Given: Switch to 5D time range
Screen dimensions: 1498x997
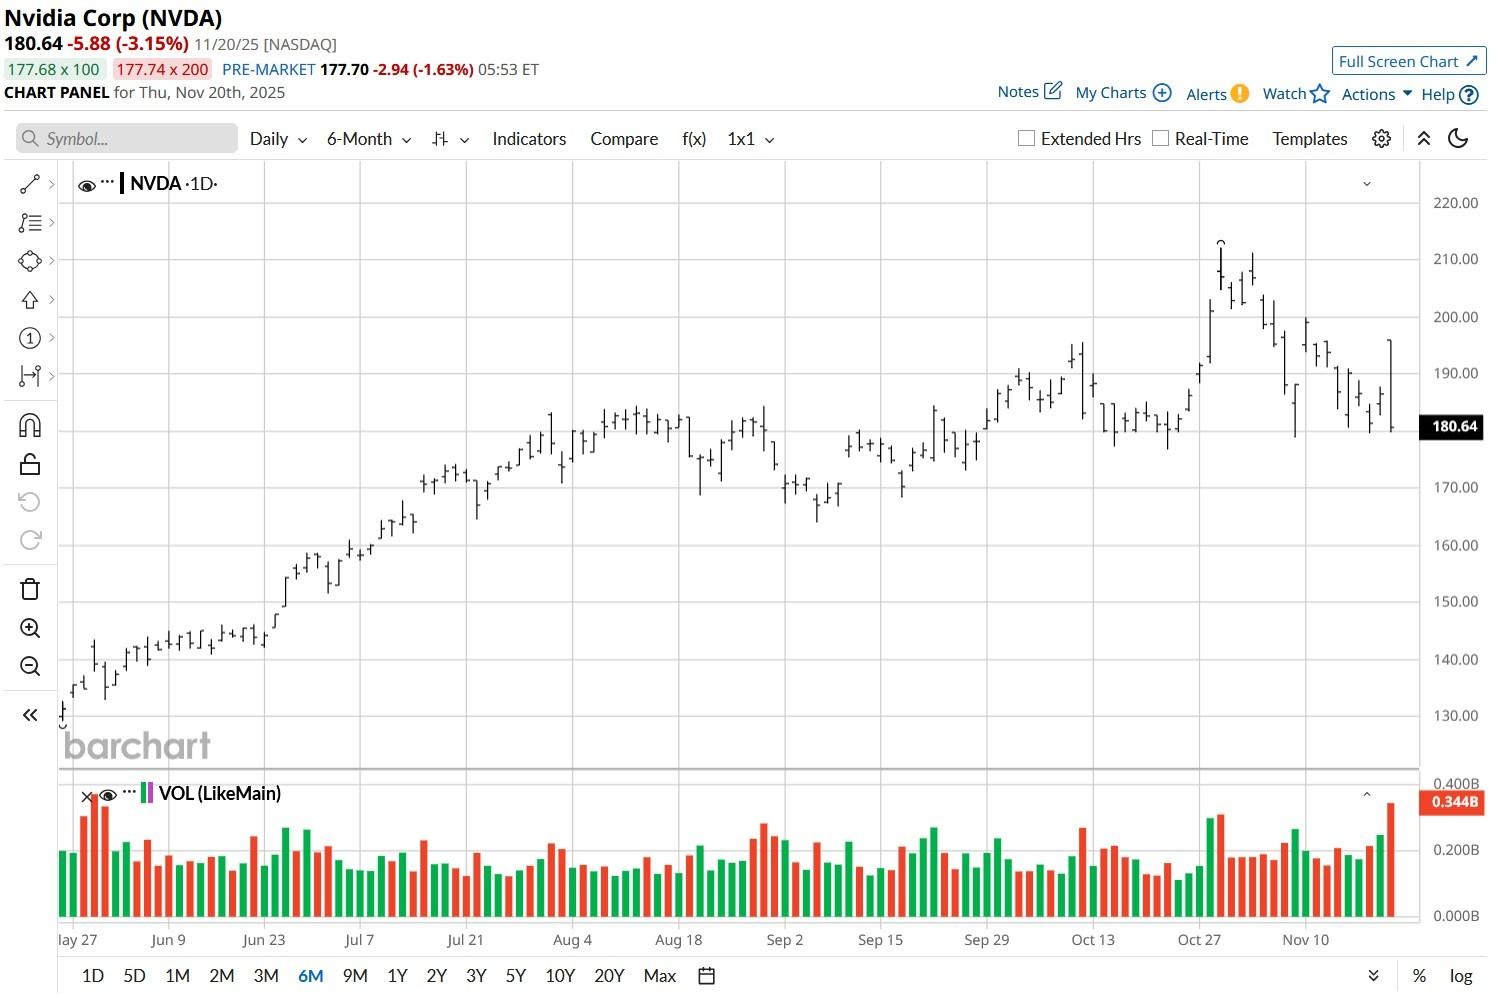Looking at the screenshot, I should pos(134,976).
